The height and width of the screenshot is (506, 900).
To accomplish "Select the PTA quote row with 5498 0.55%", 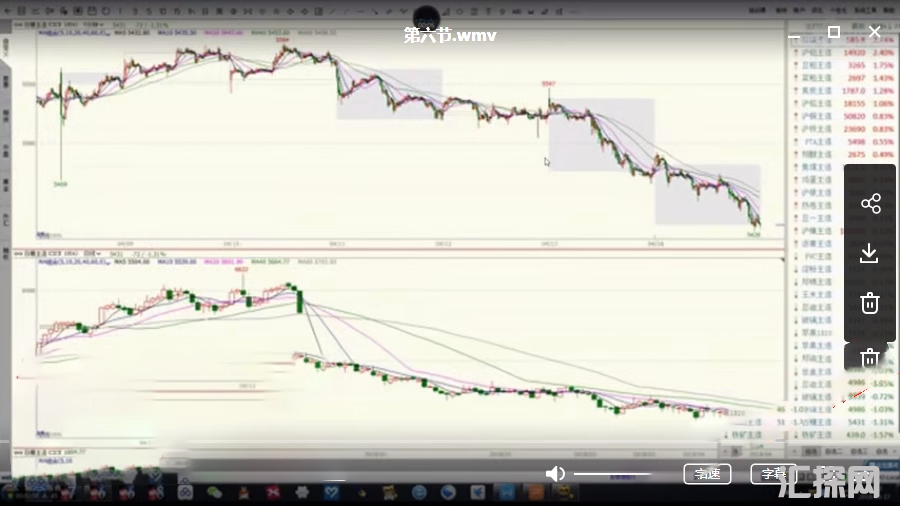I will click(844, 142).
